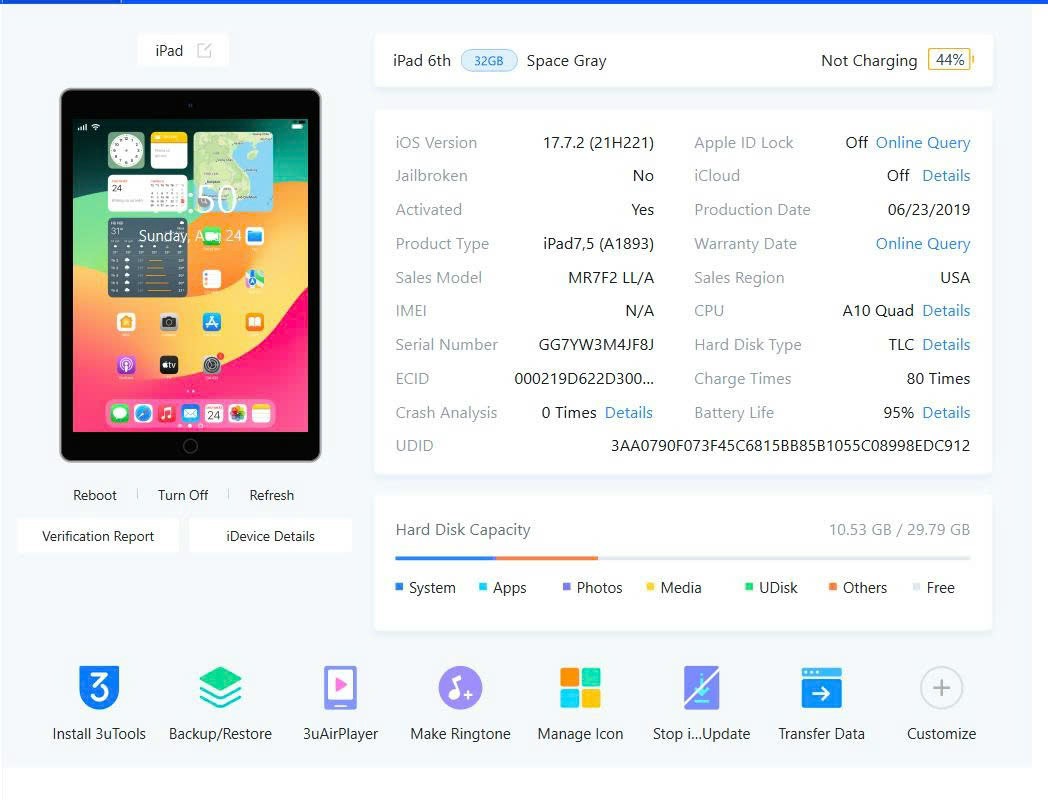Screen dimensions: 1048x800
Task: Open Crash Analysis Details link
Action: [x=628, y=412]
